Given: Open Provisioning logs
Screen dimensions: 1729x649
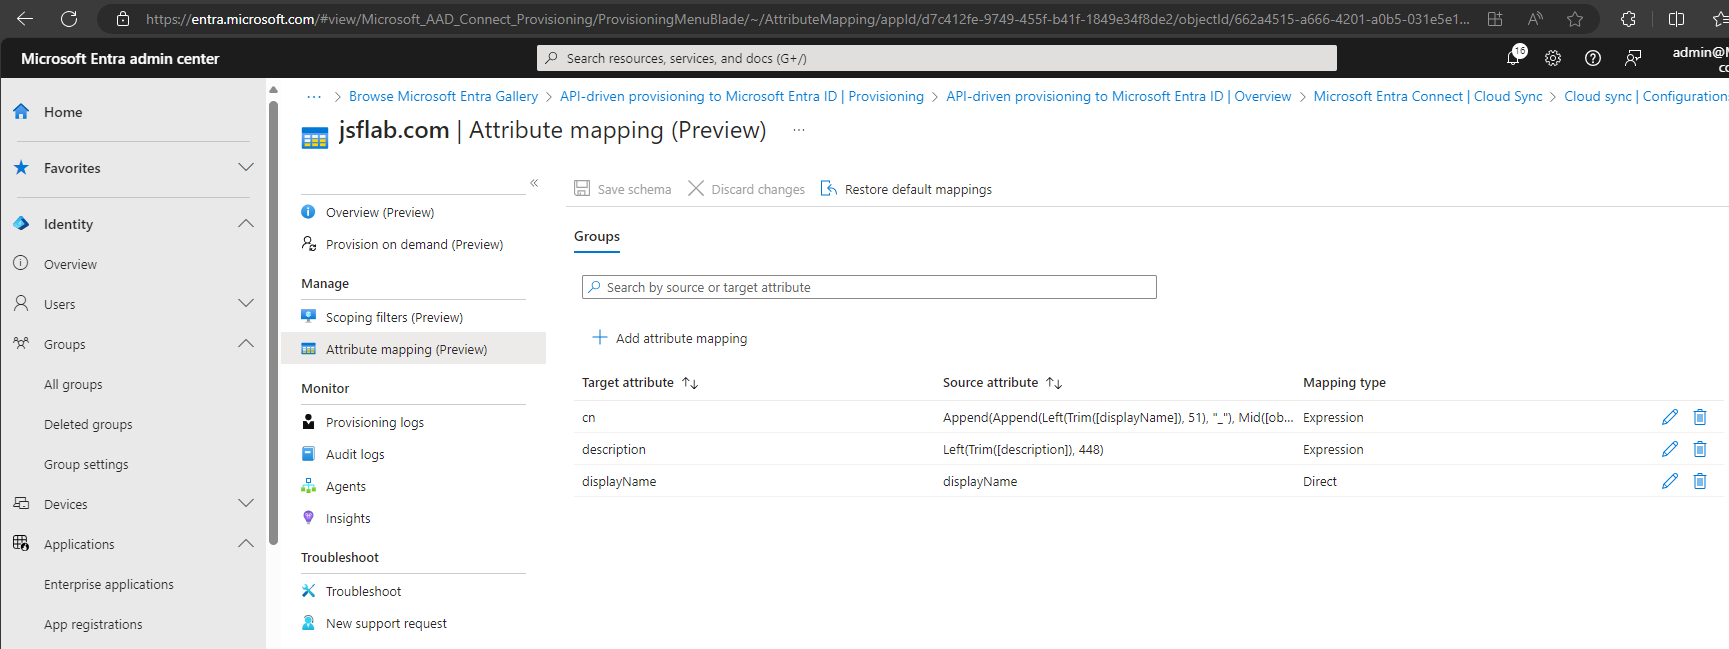Looking at the screenshot, I should click(375, 422).
